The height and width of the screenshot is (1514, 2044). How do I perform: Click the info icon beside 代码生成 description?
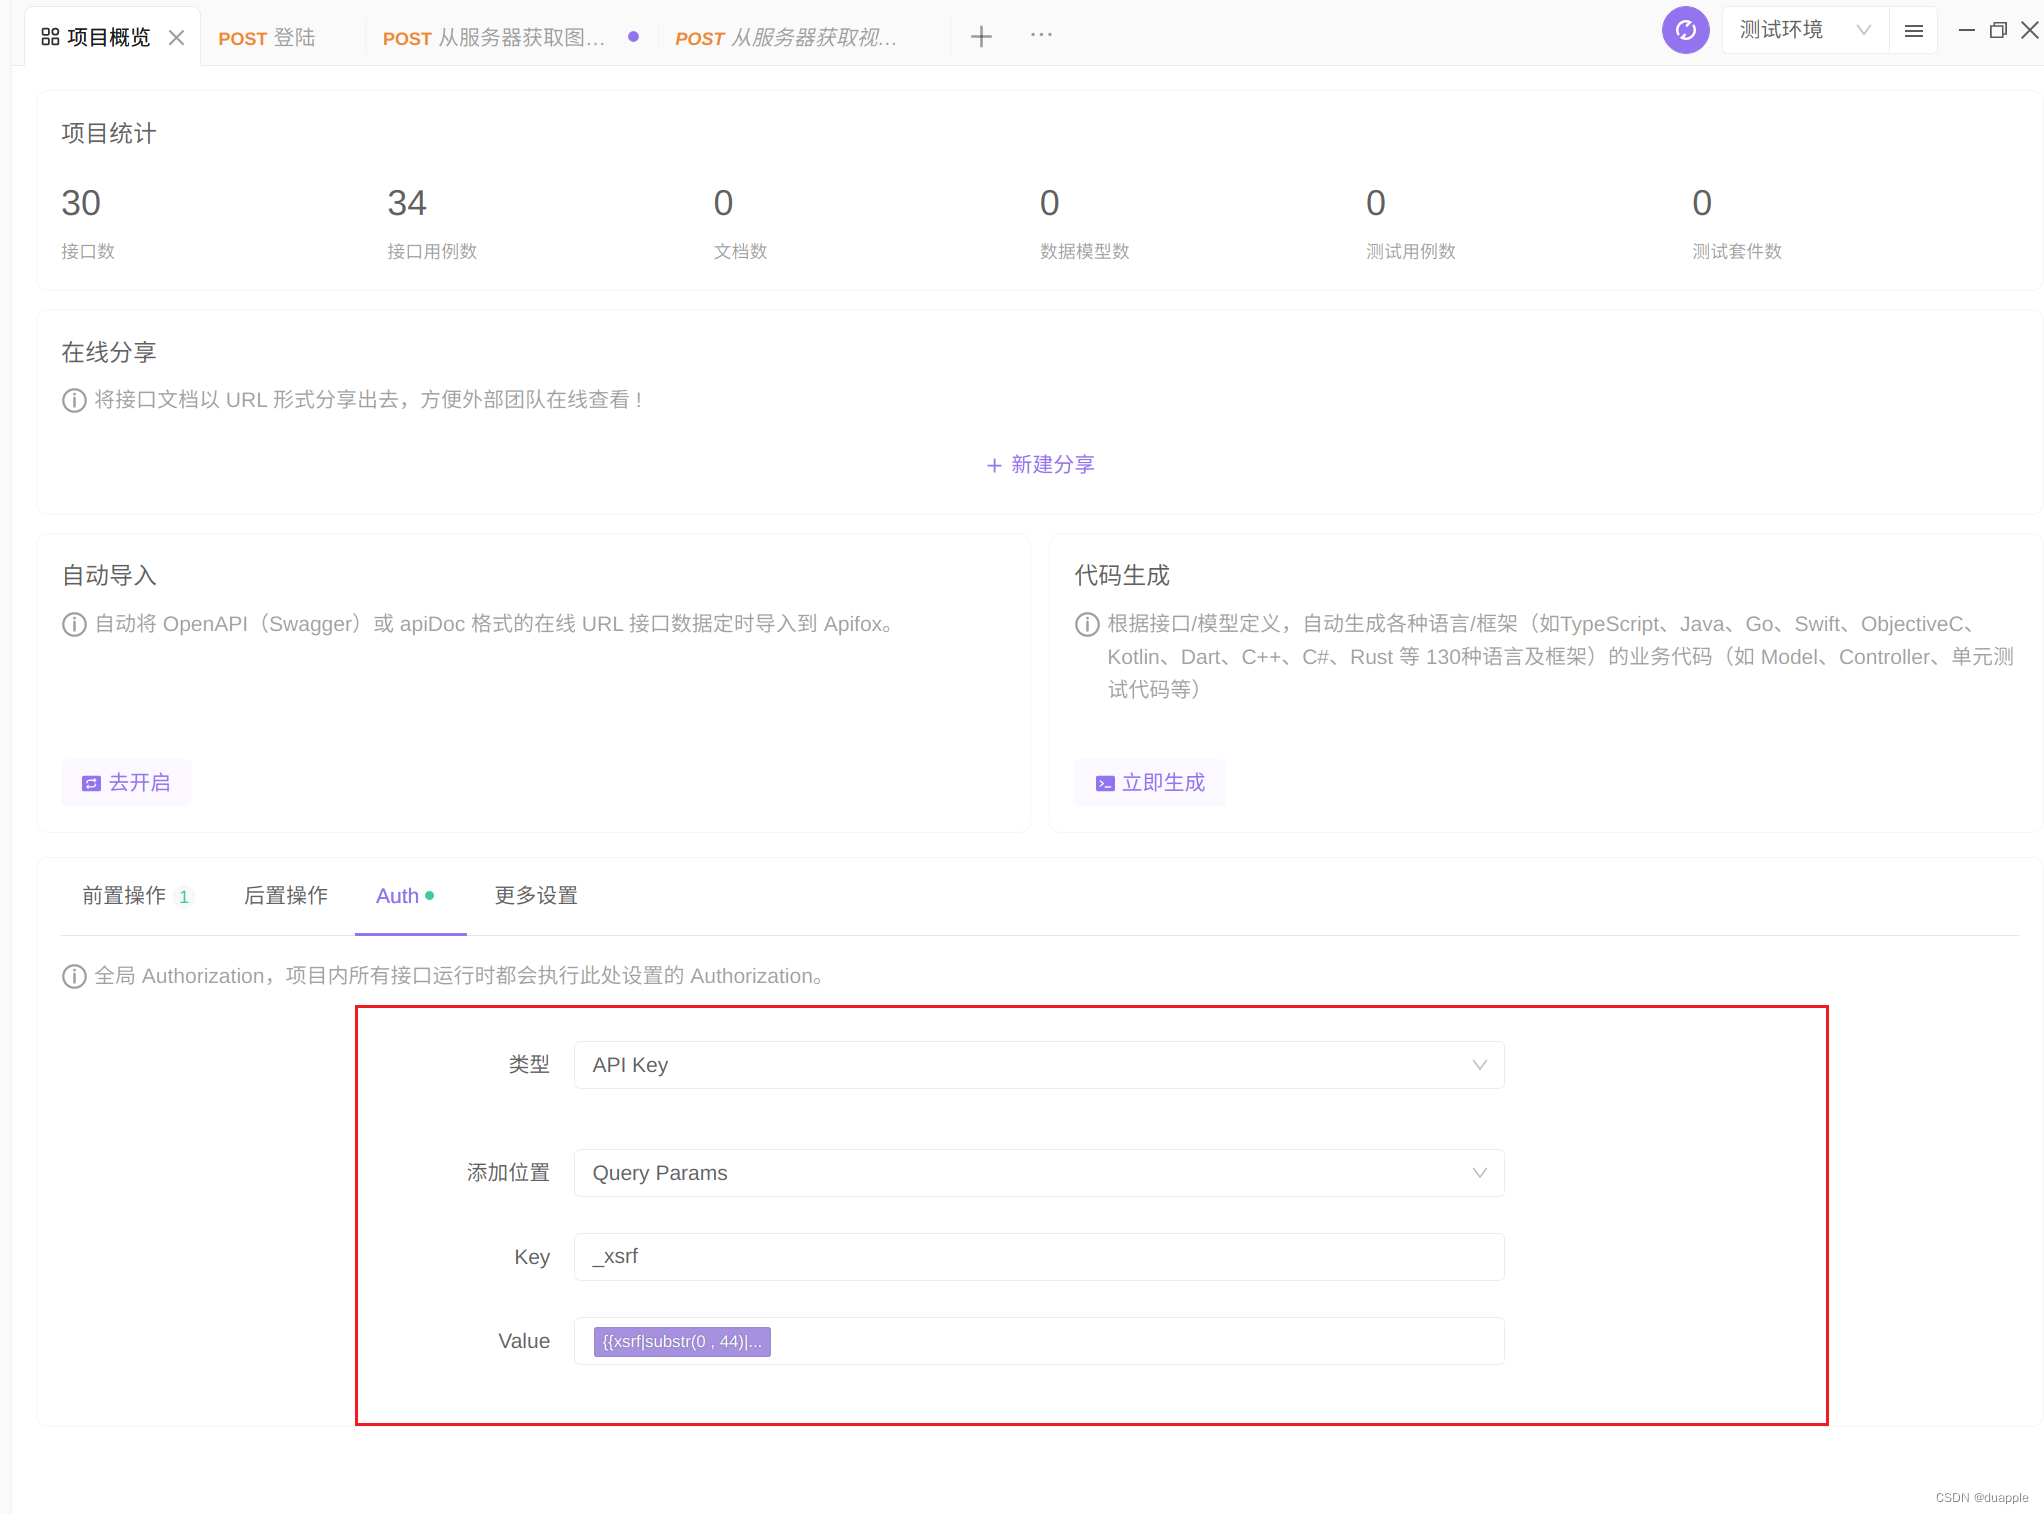[x=1087, y=625]
